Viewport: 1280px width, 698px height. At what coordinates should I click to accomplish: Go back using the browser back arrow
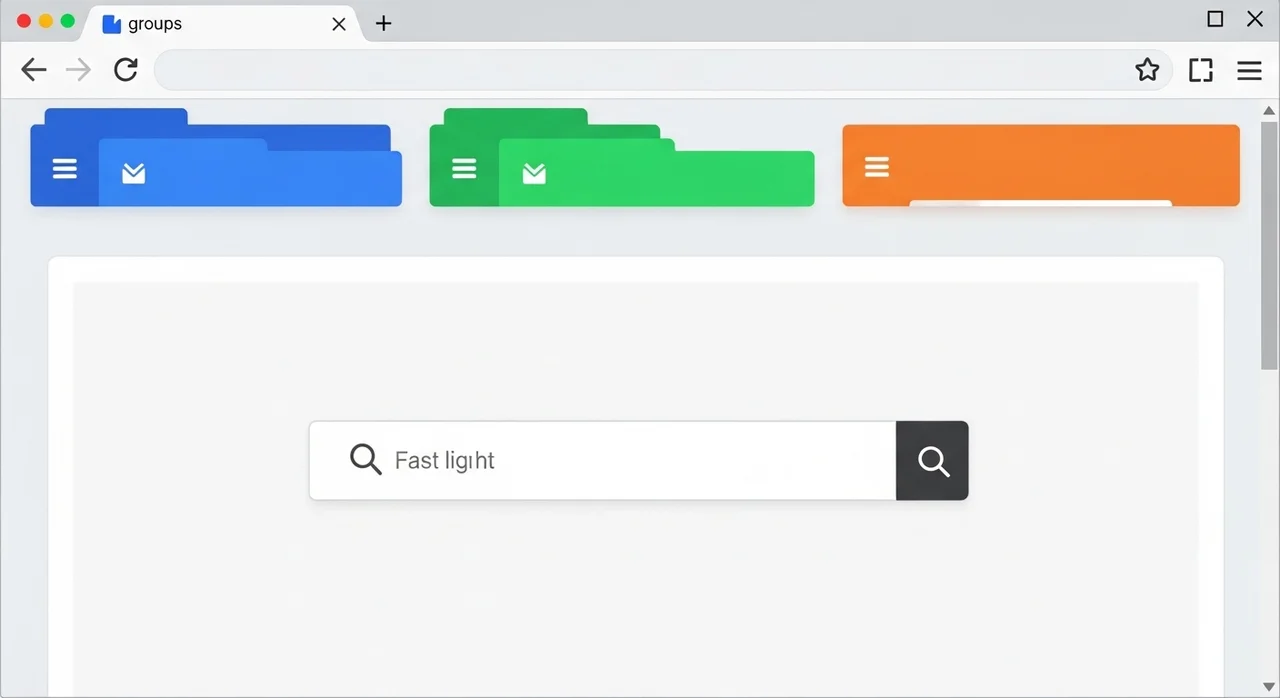tap(34, 70)
